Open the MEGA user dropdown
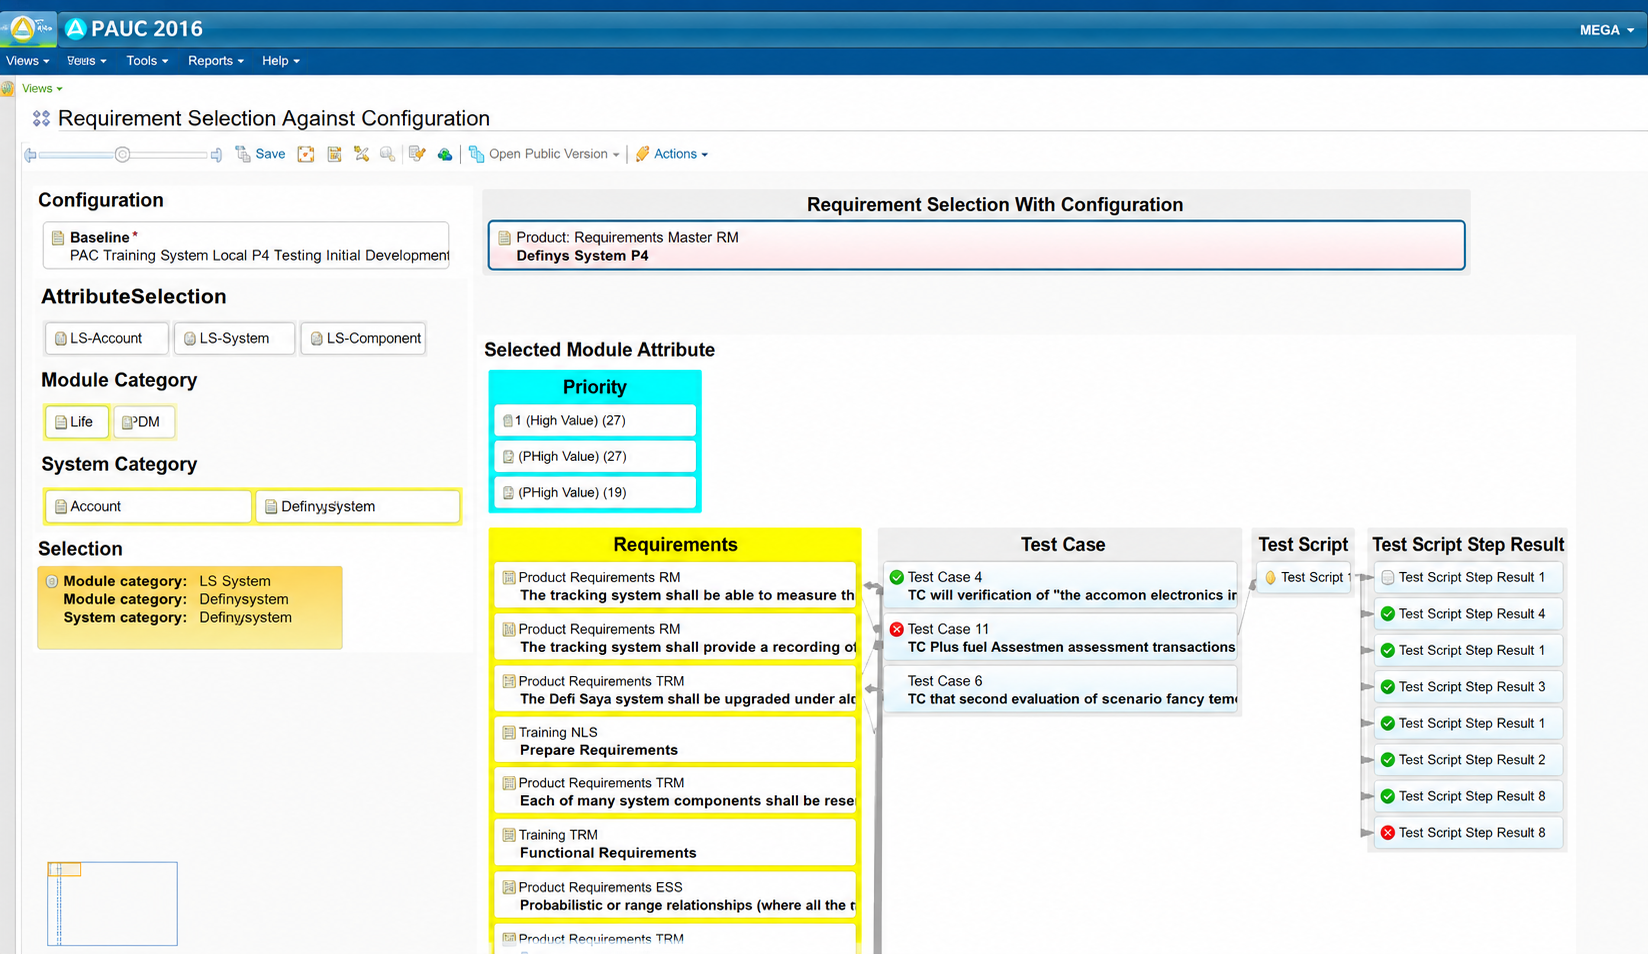Image resolution: width=1648 pixels, height=954 pixels. tap(1606, 30)
